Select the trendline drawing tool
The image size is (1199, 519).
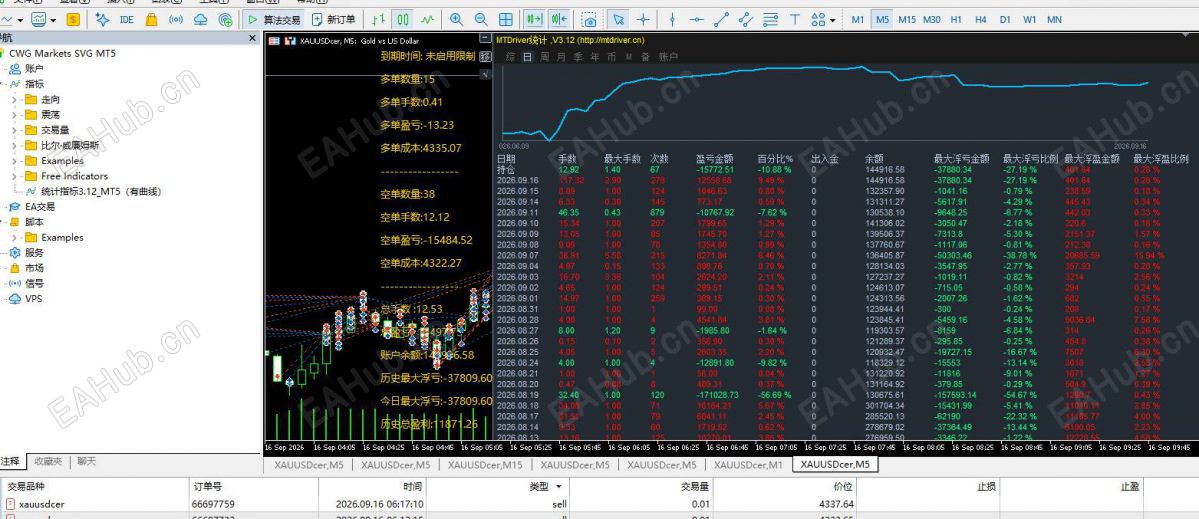click(721, 19)
